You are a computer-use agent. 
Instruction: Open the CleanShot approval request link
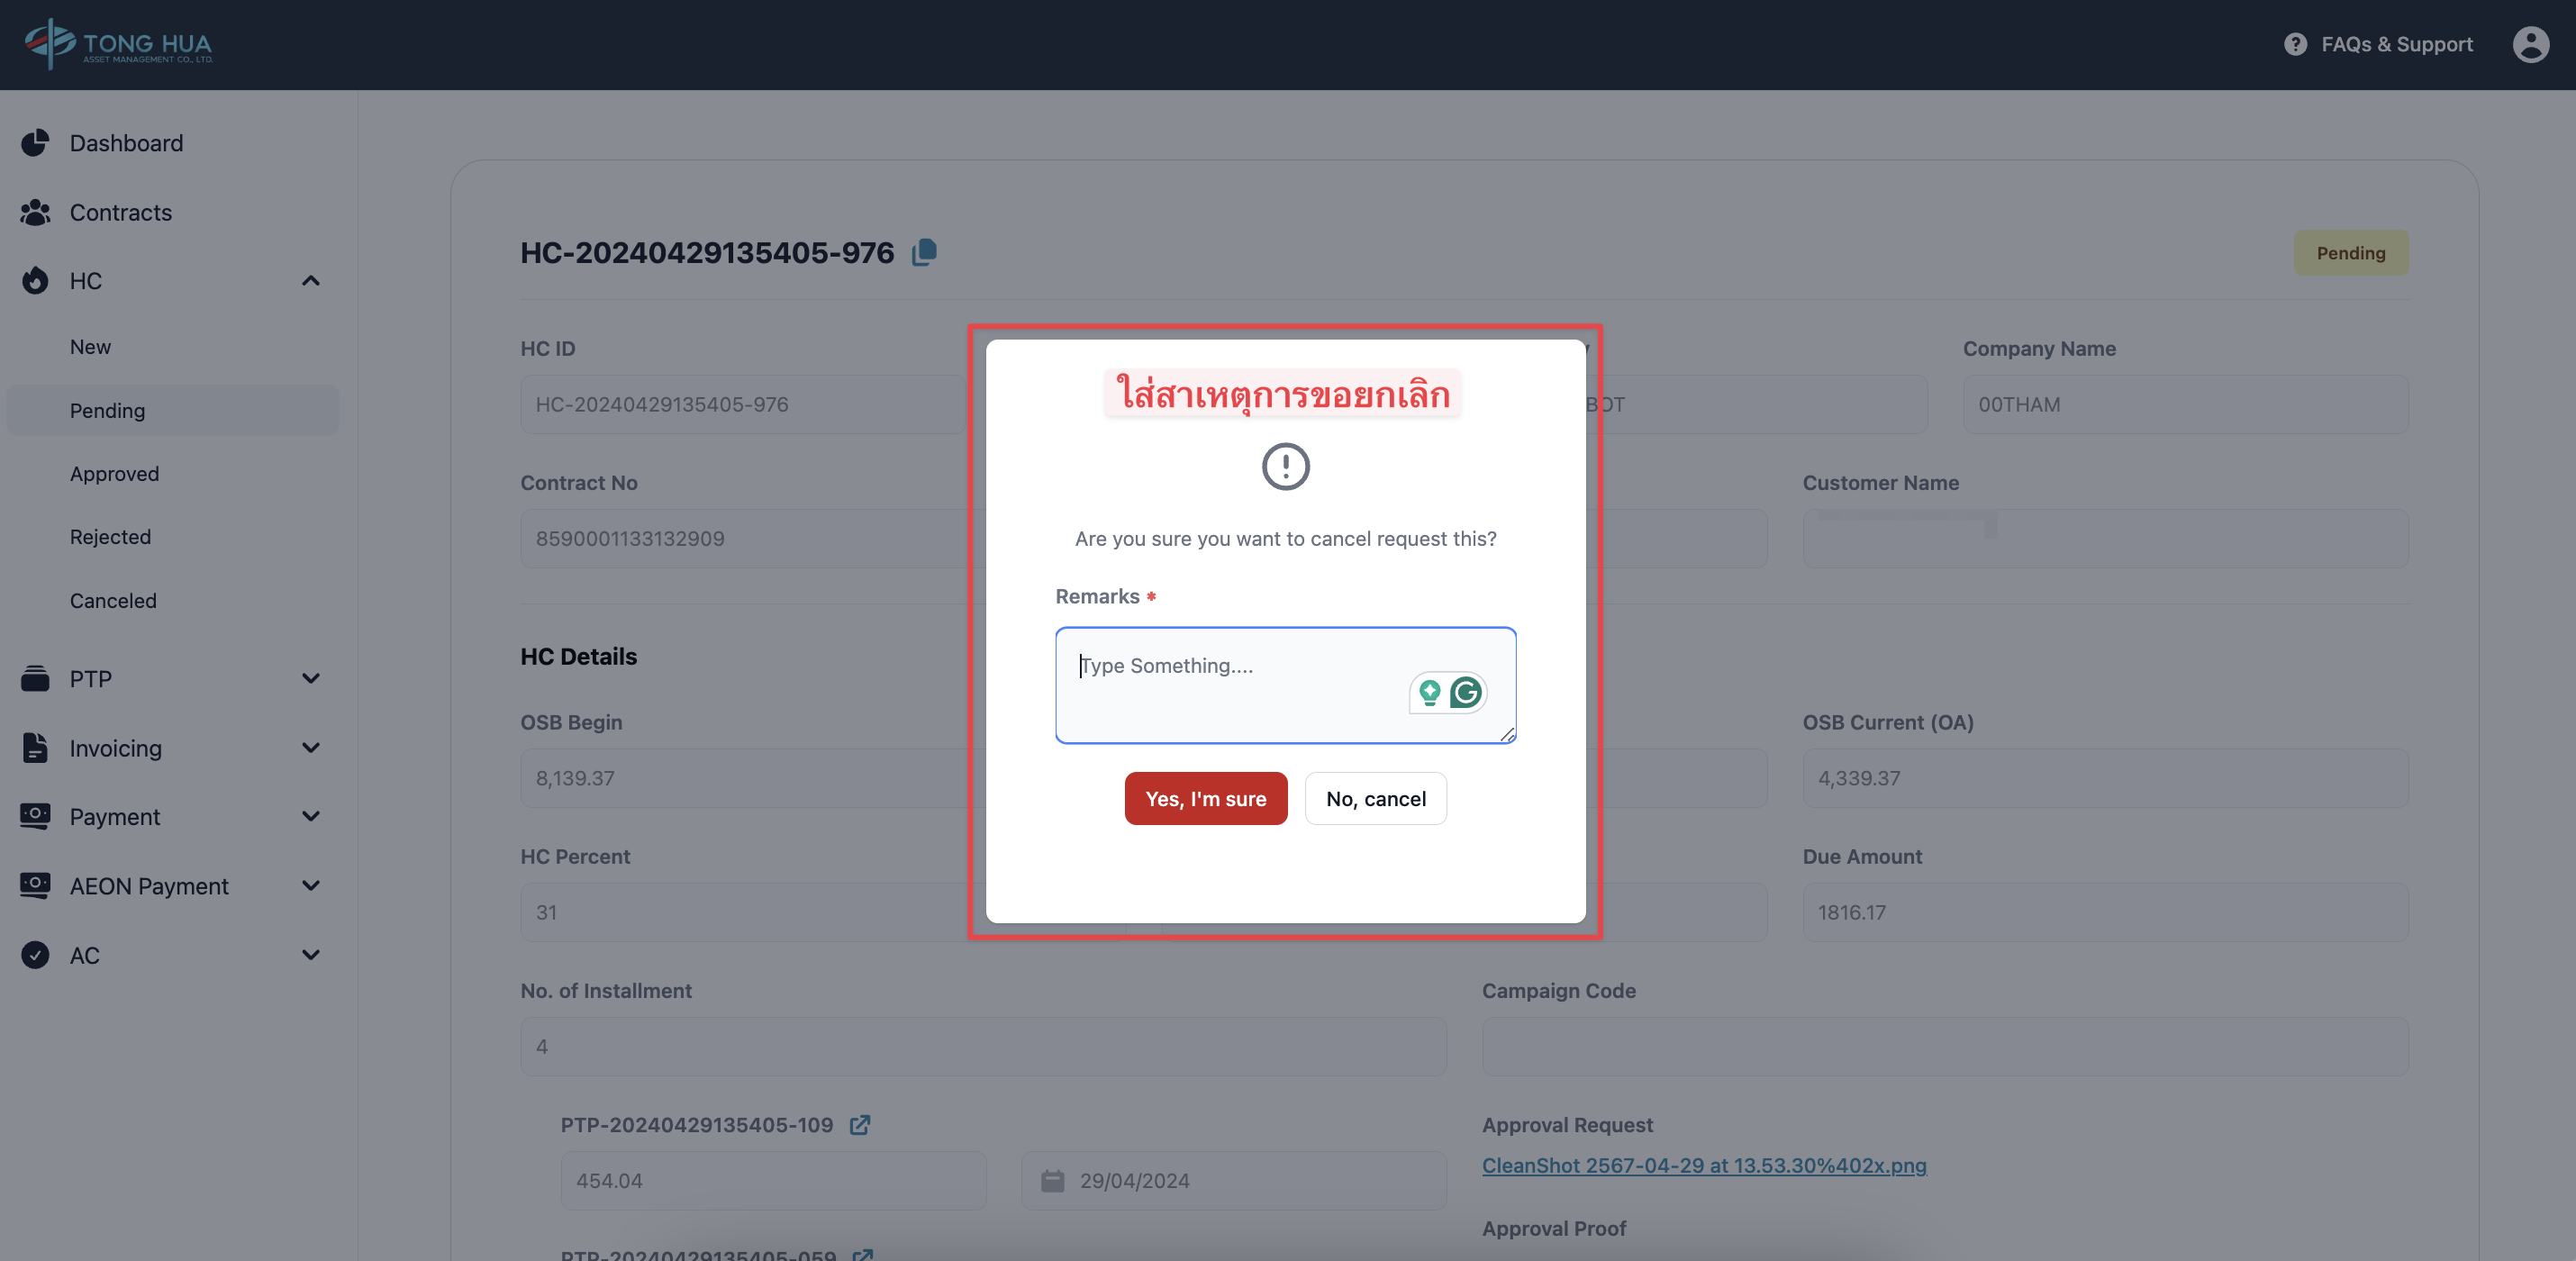click(1703, 1166)
